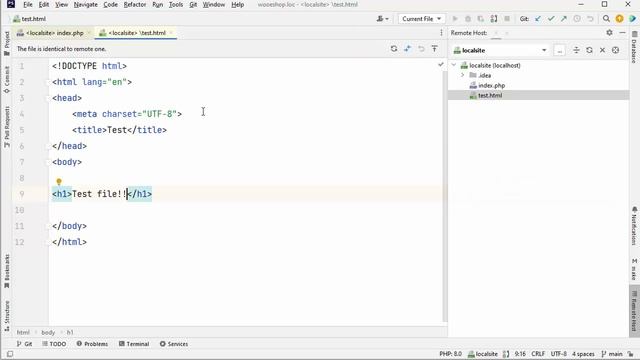This screenshot has height=360, width=640.
Task: Open the Git tool window tab
Action: click(x=24, y=344)
